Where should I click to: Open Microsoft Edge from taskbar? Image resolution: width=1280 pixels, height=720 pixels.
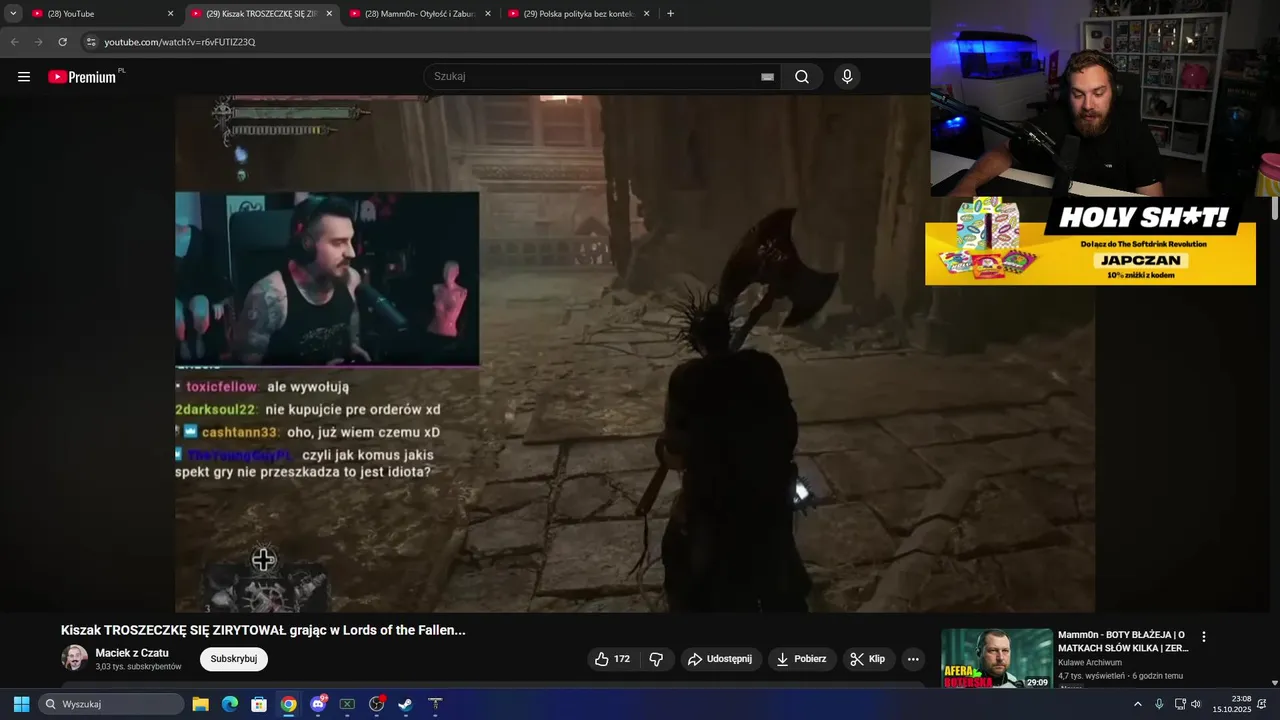tap(229, 704)
